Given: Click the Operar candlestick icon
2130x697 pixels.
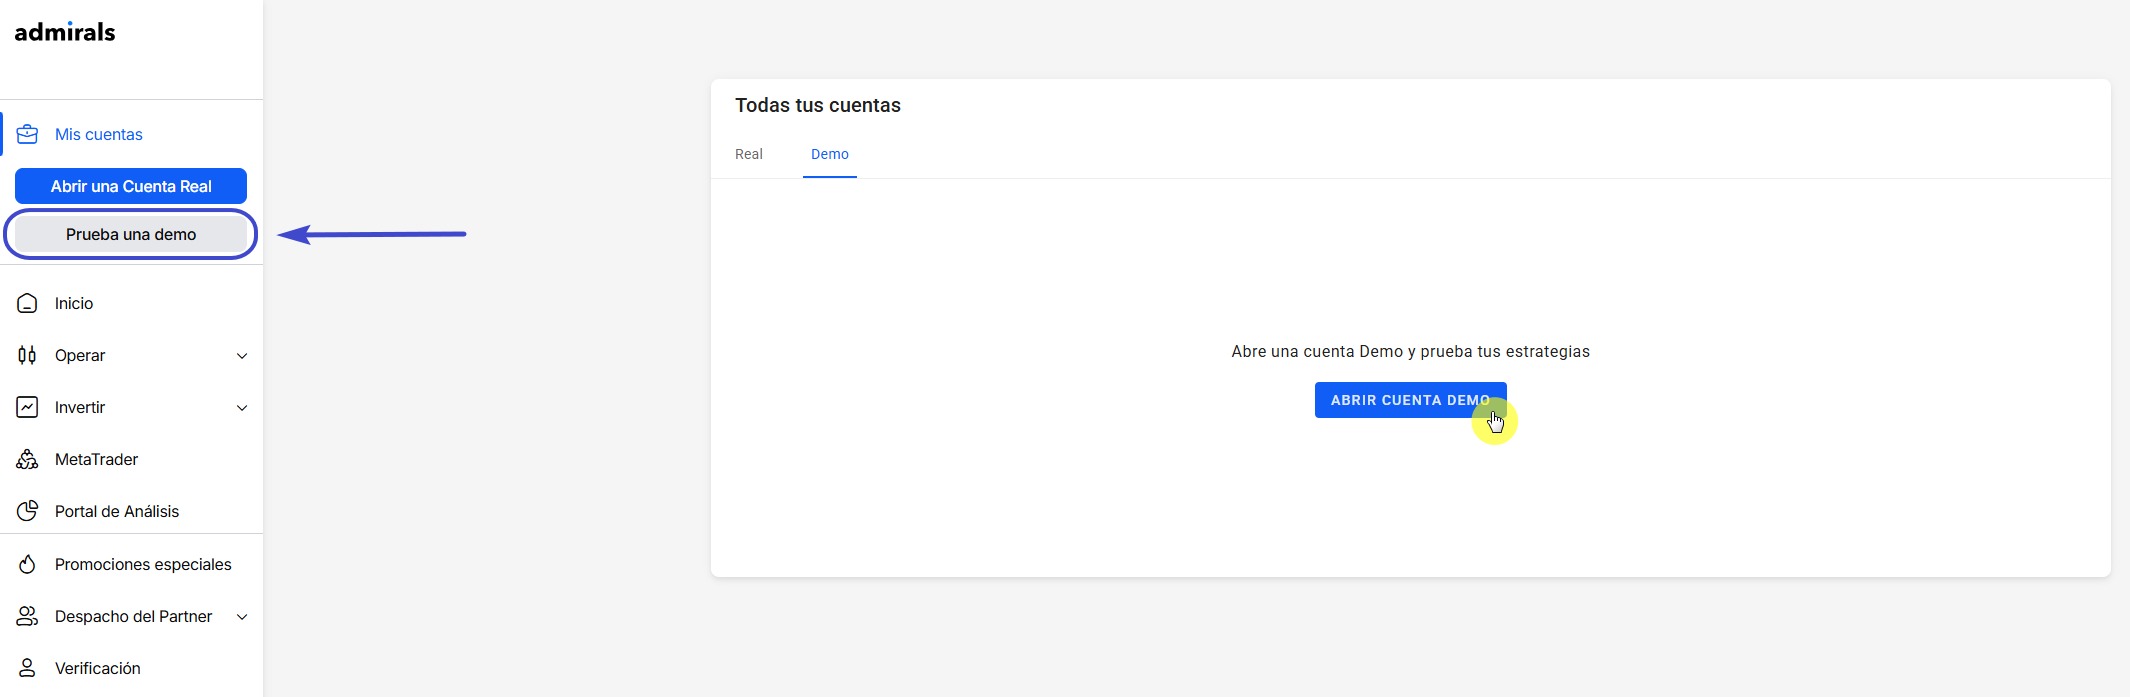Looking at the screenshot, I should (27, 355).
